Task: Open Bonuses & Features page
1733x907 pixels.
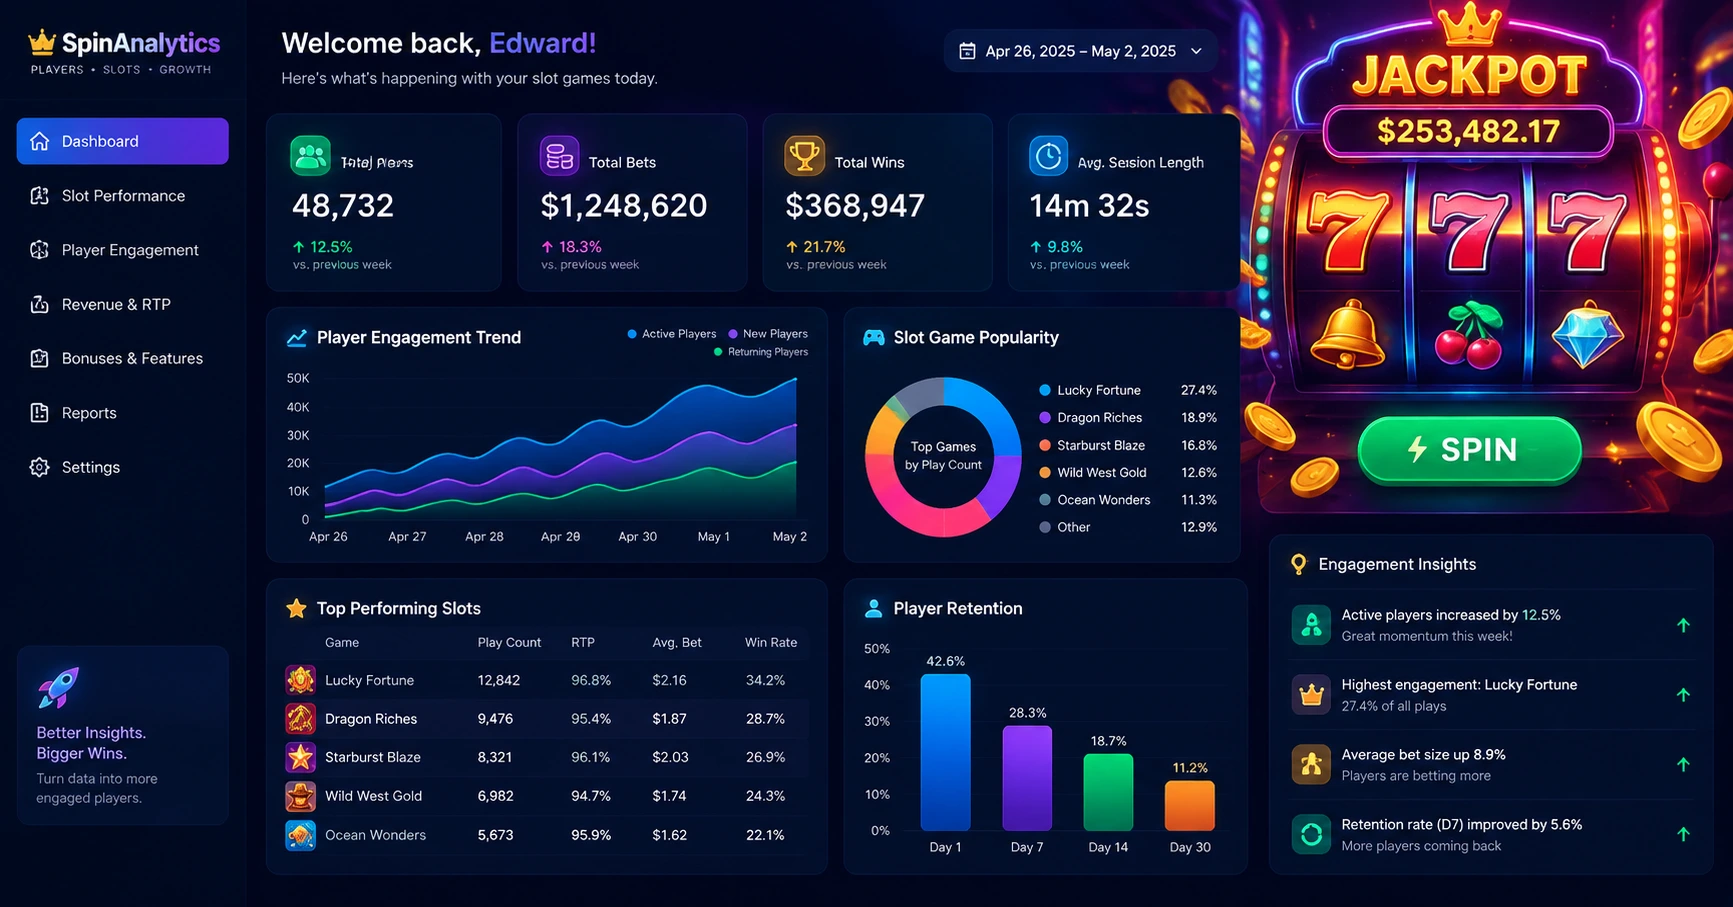Action: tap(122, 358)
